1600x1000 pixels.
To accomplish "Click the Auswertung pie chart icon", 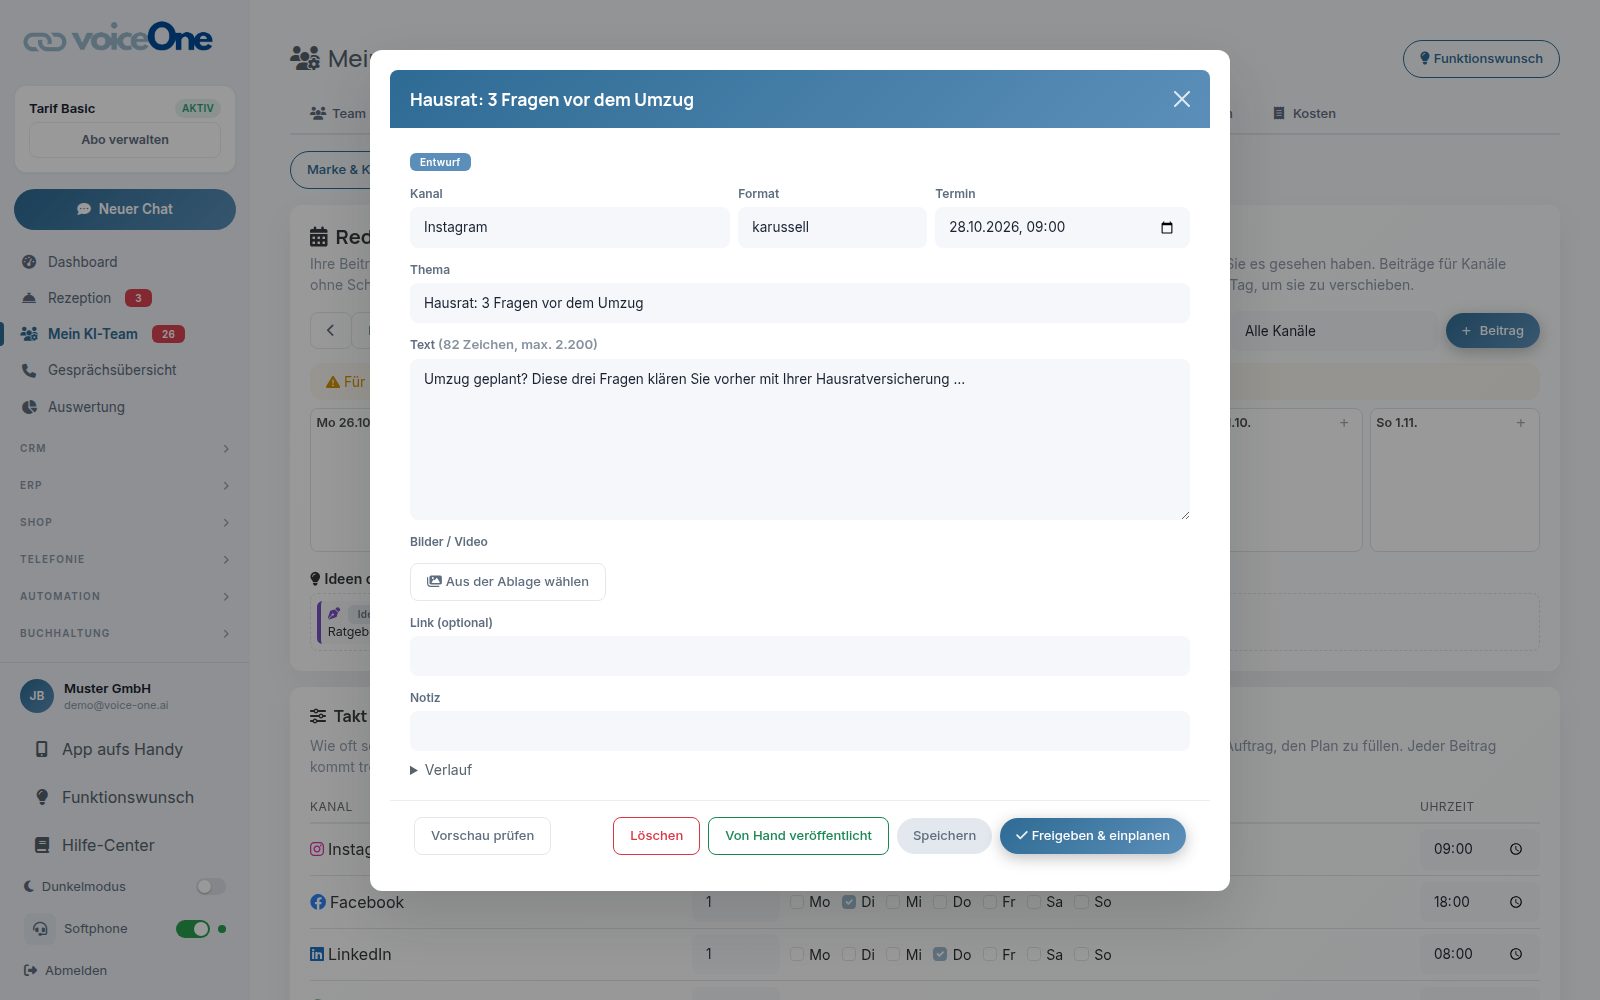I will point(29,407).
